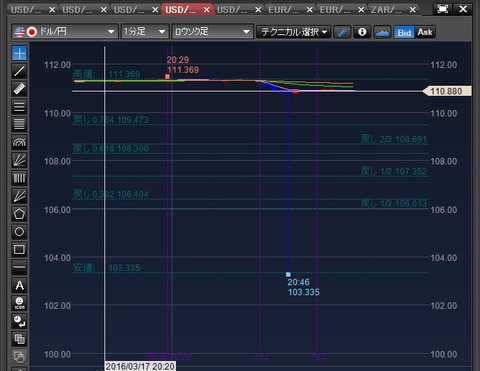Screen dimensions: 480x371
Task: Select the circle shape tool
Action: click(x=19, y=232)
